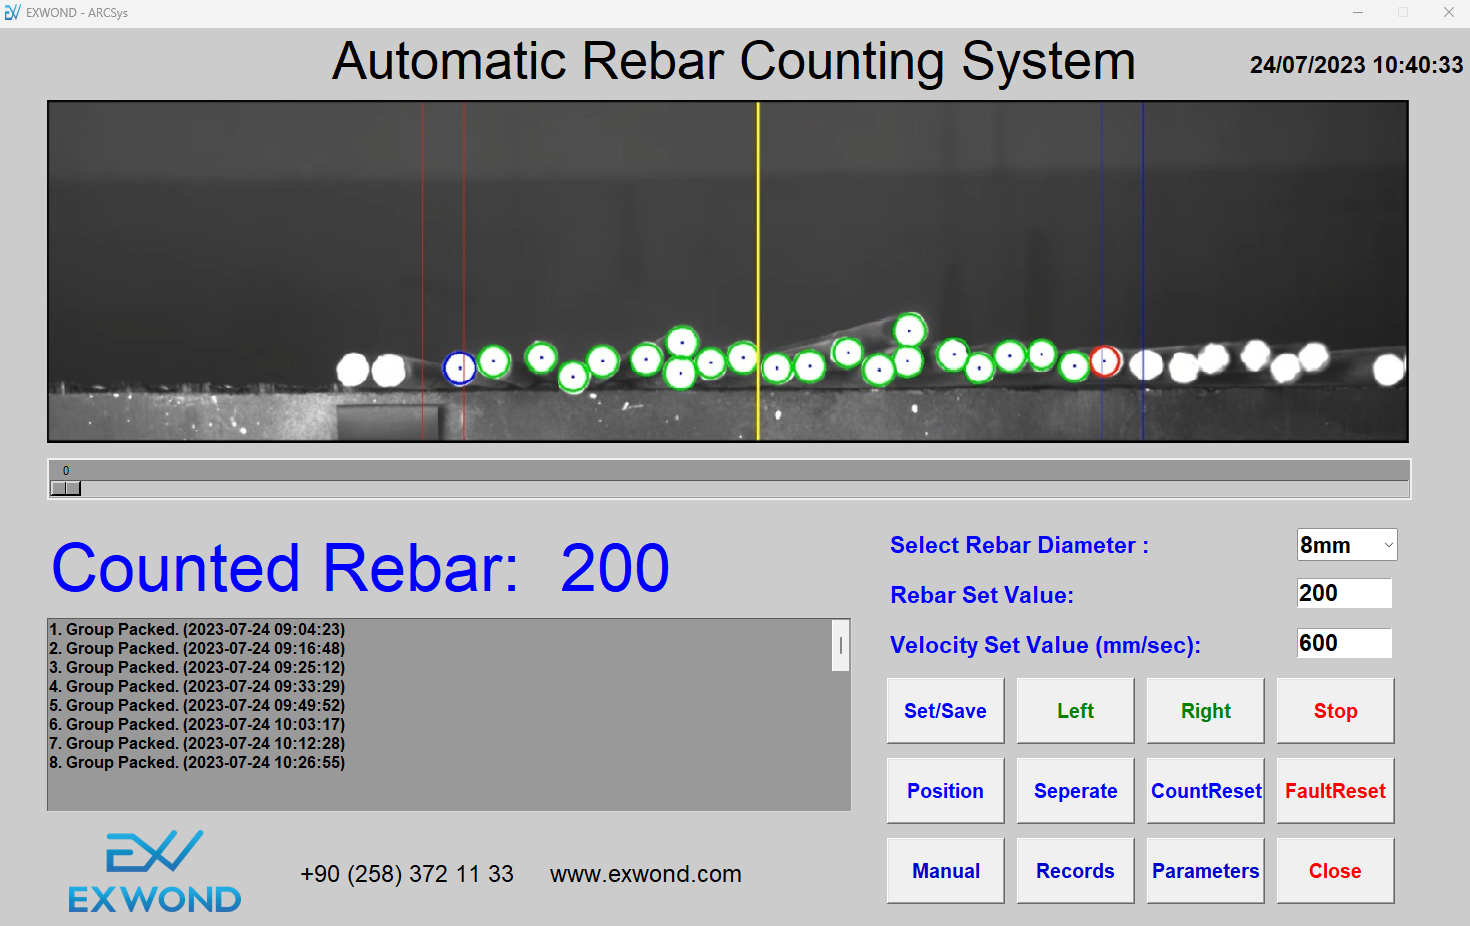The image size is (1470, 926).
Task: Click the red-circled rebar in camera view
Action: point(1105,361)
